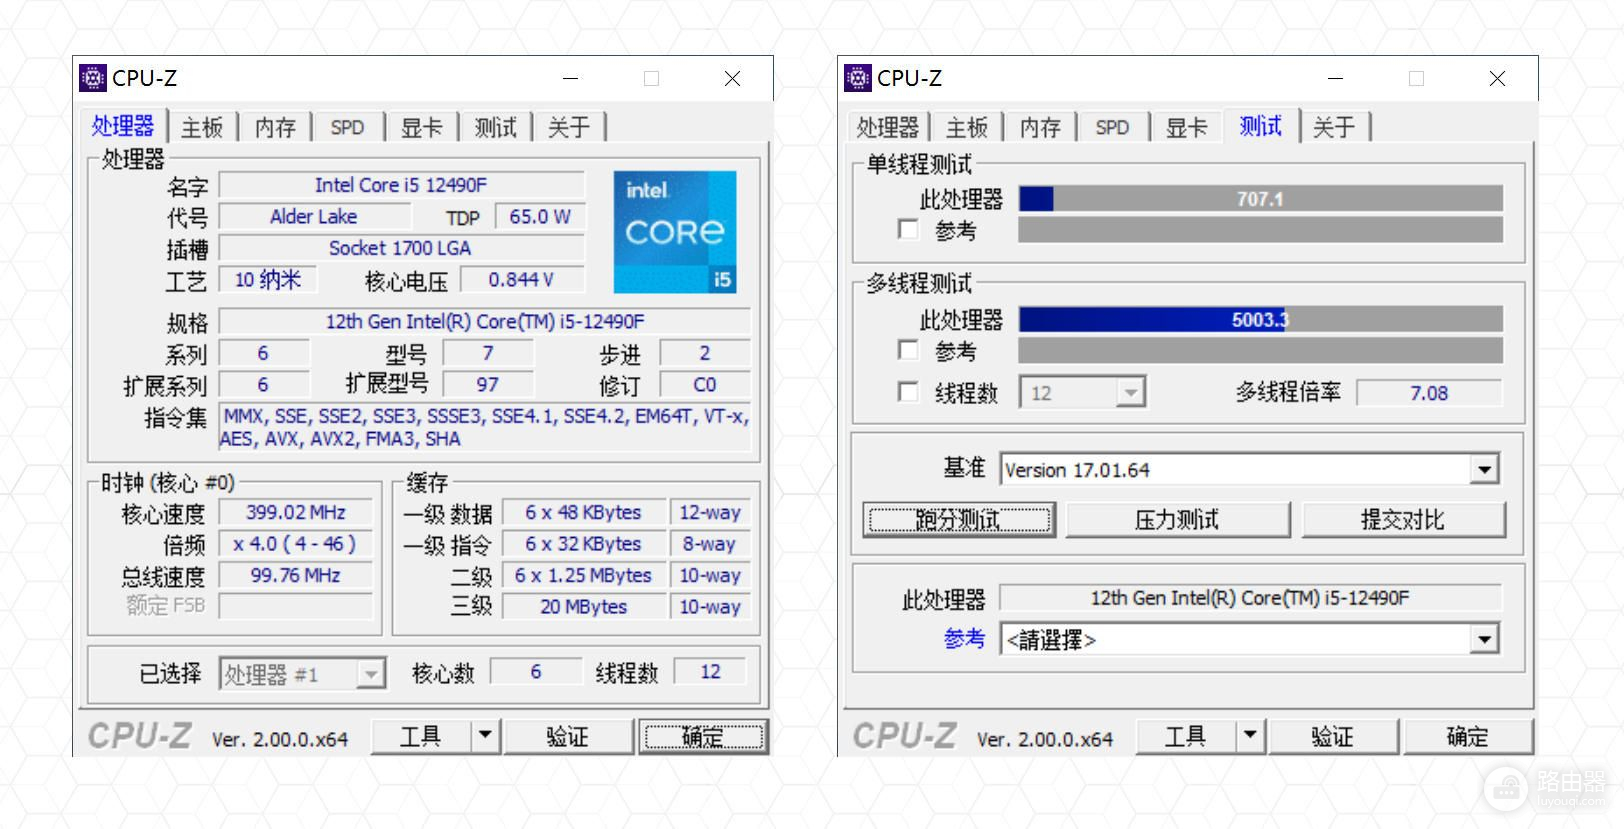This screenshot has height=829, width=1624.
Task: Open the 关于 tab in left window
Action: point(569,128)
